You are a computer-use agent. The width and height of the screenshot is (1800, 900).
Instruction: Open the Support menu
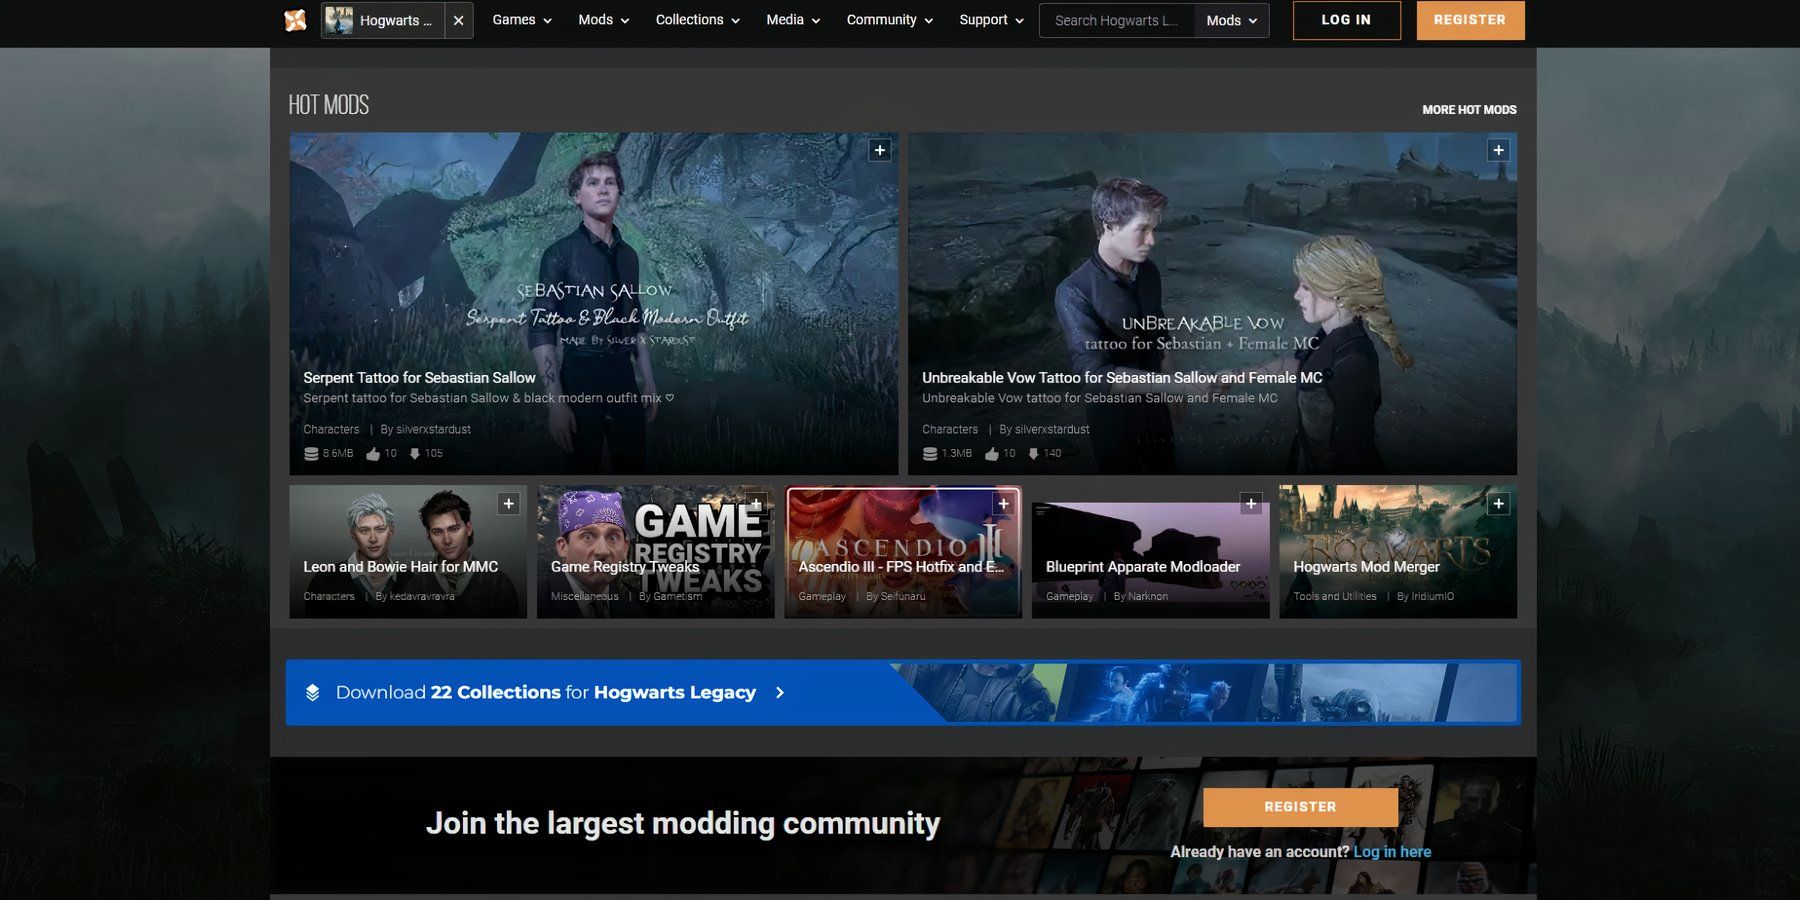pos(991,20)
